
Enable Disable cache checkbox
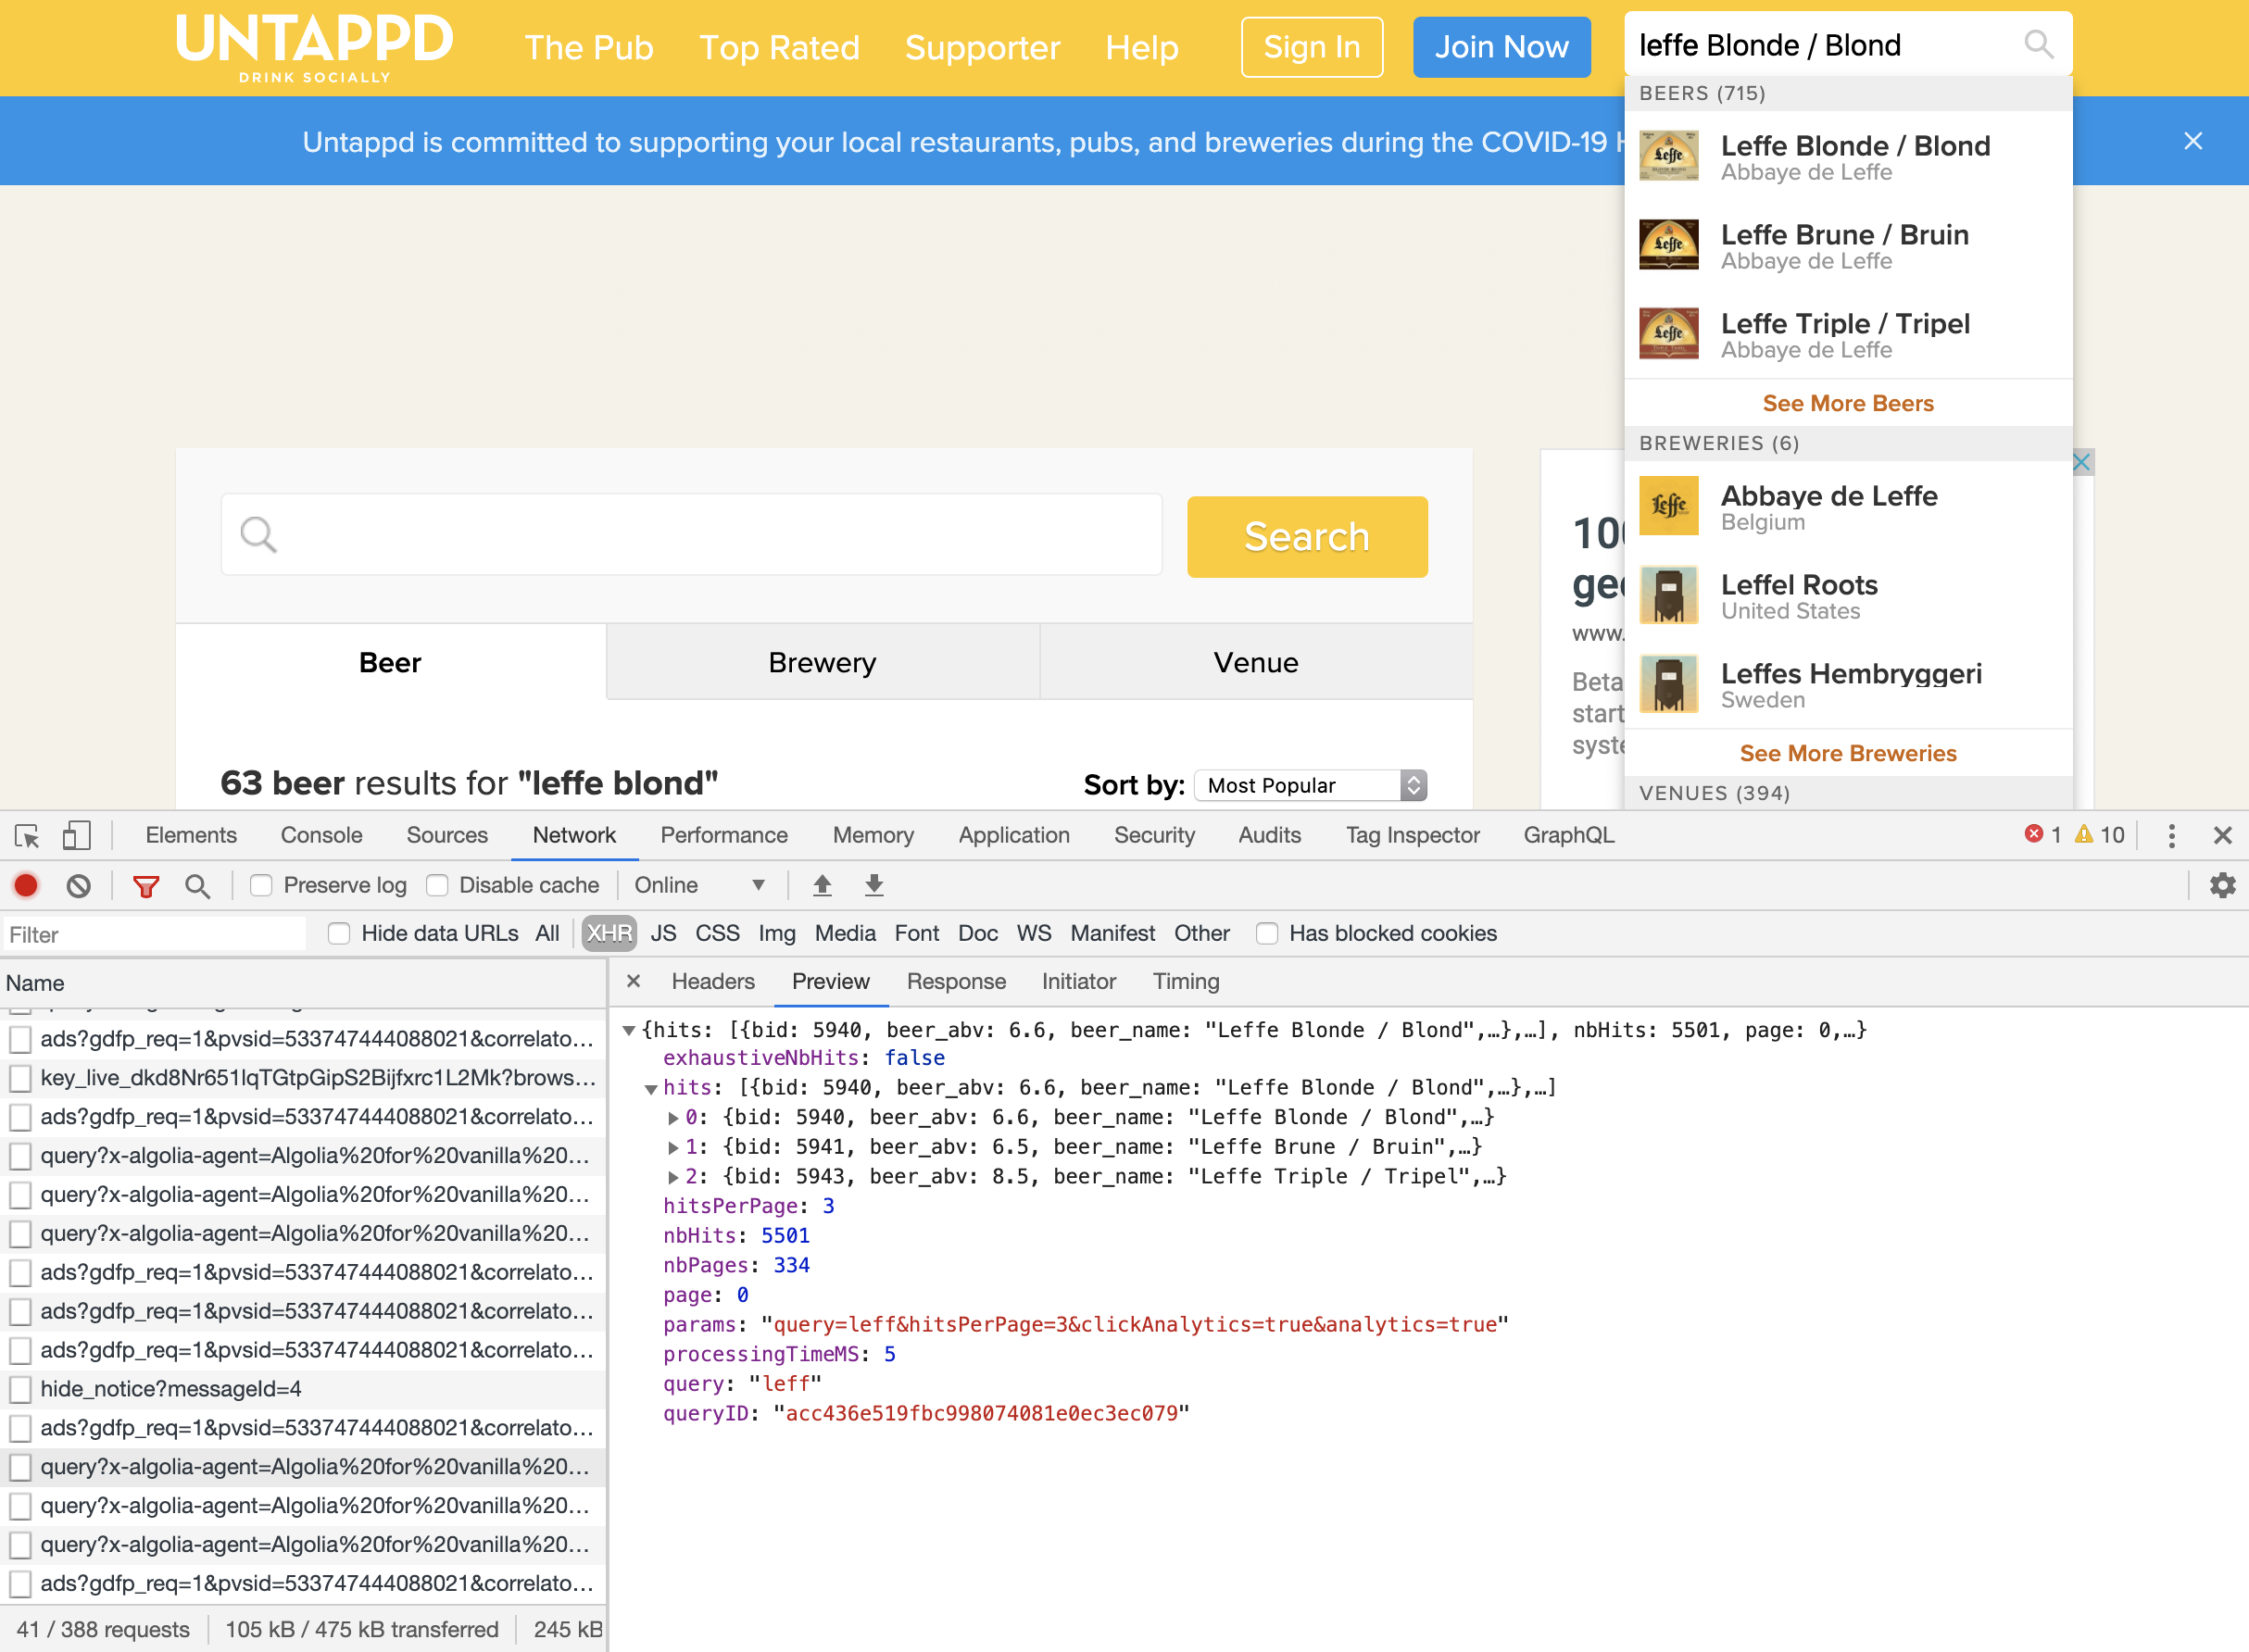point(437,885)
